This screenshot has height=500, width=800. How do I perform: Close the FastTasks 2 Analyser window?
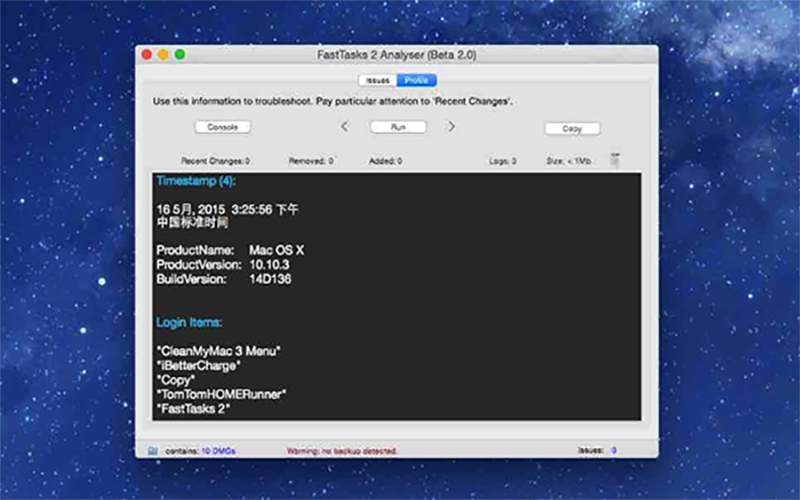[147, 55]
